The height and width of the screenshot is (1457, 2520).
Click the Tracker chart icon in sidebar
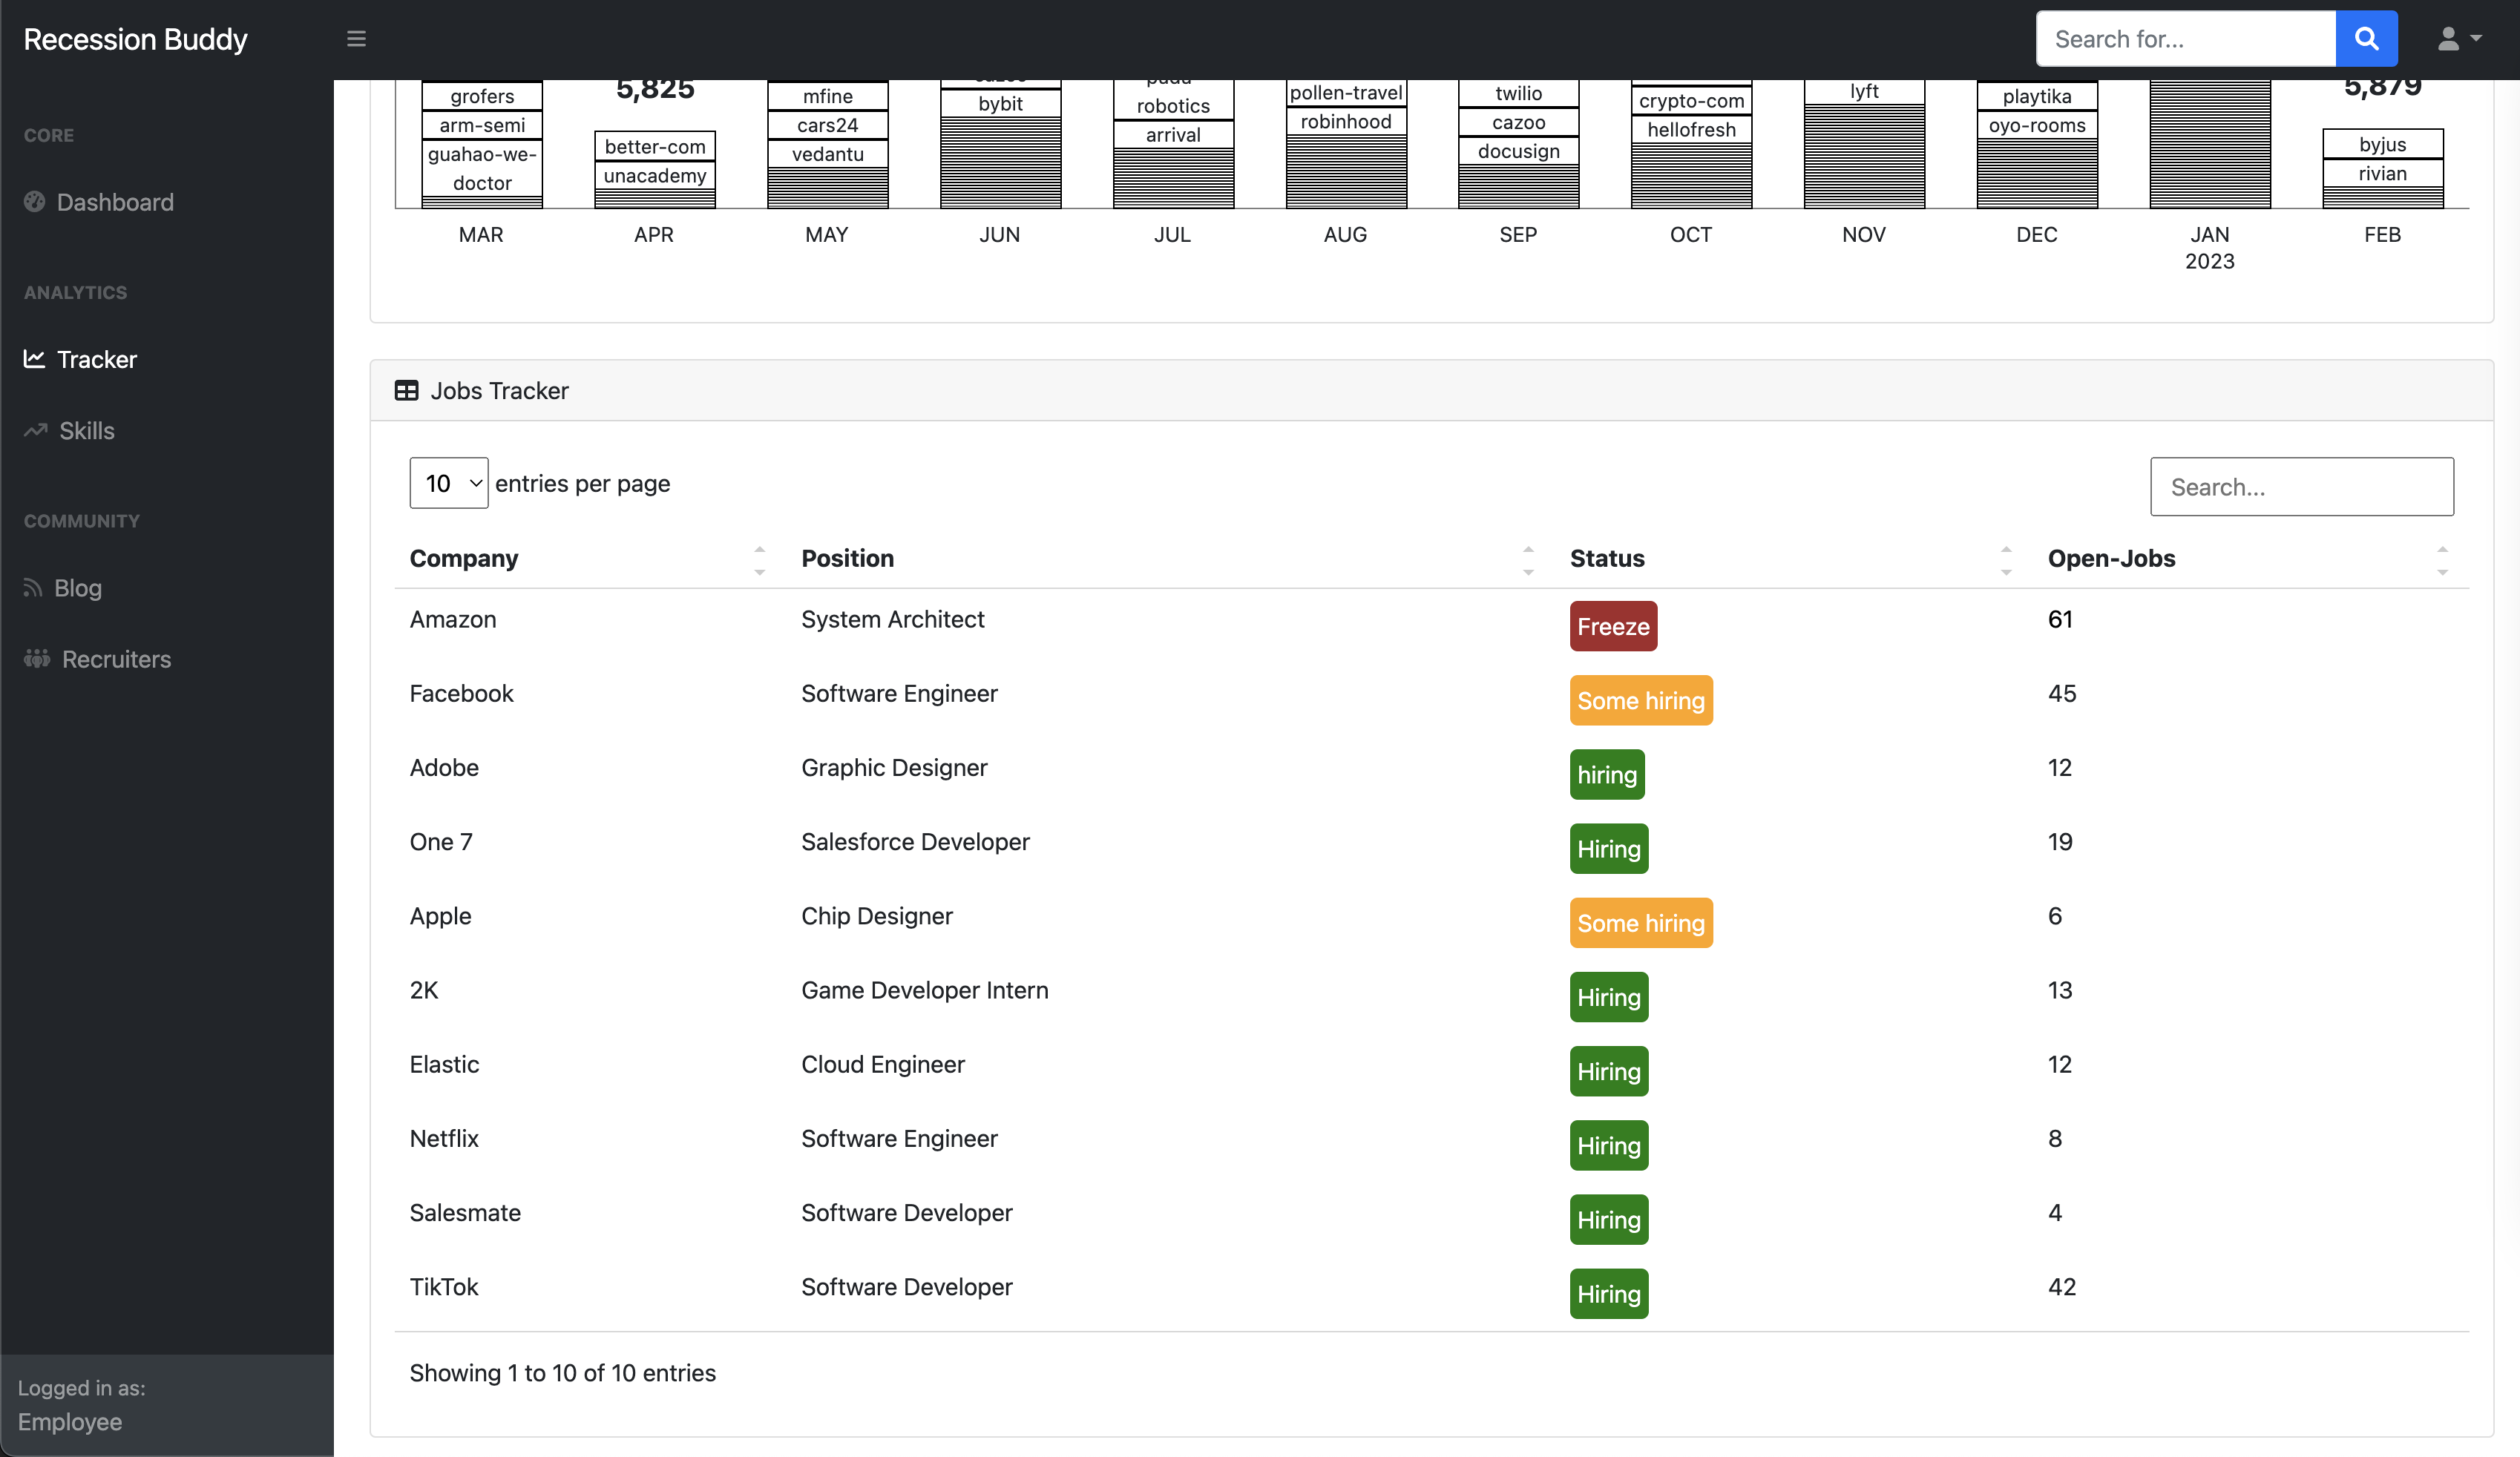[x=35, y=359]
